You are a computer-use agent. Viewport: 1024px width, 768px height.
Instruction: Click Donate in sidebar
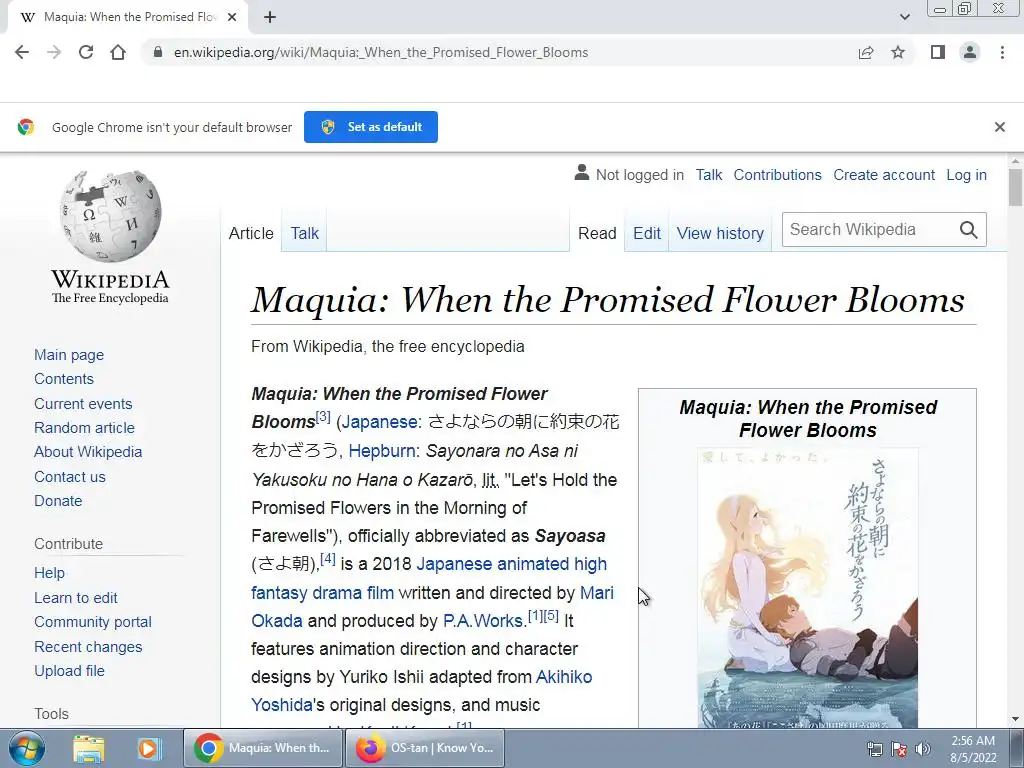58,501
